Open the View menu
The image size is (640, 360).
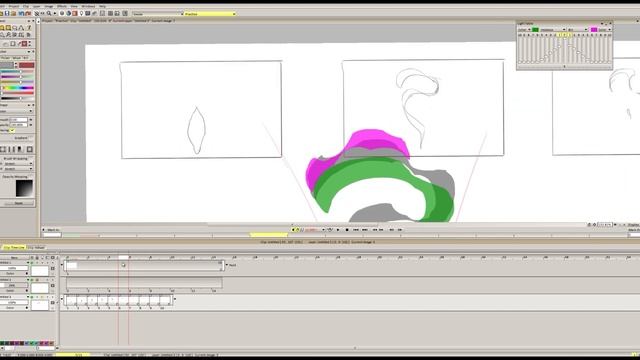click(74, 7)
